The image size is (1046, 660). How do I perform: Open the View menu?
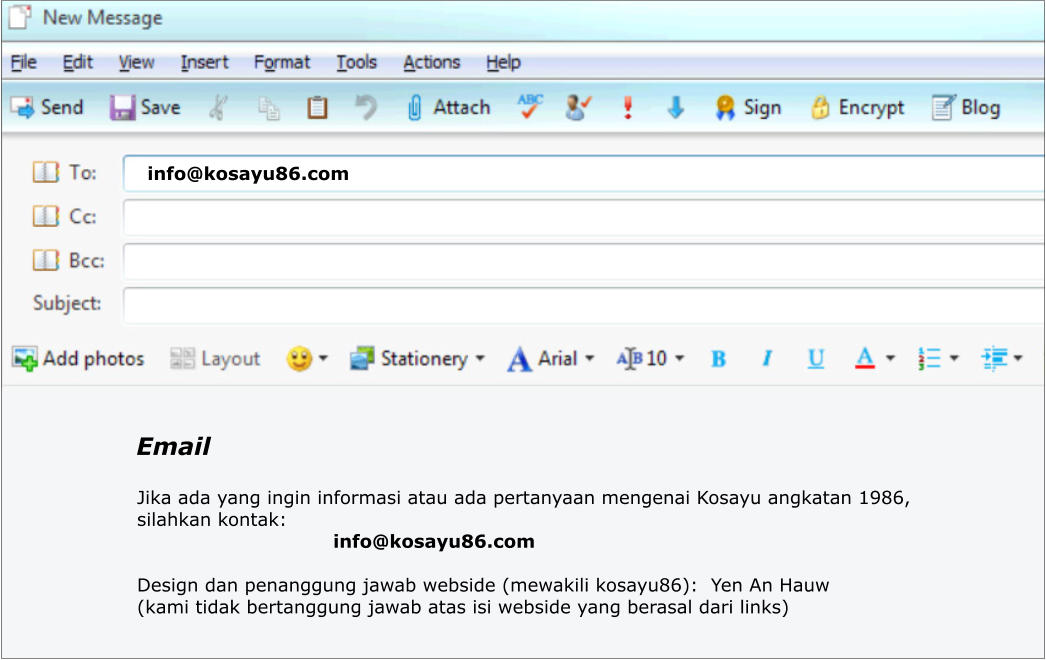(137, 63)
